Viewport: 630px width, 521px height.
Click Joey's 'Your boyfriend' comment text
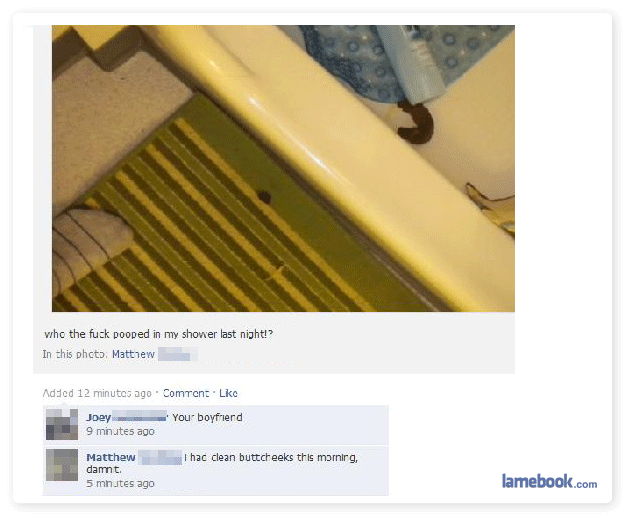207,417
